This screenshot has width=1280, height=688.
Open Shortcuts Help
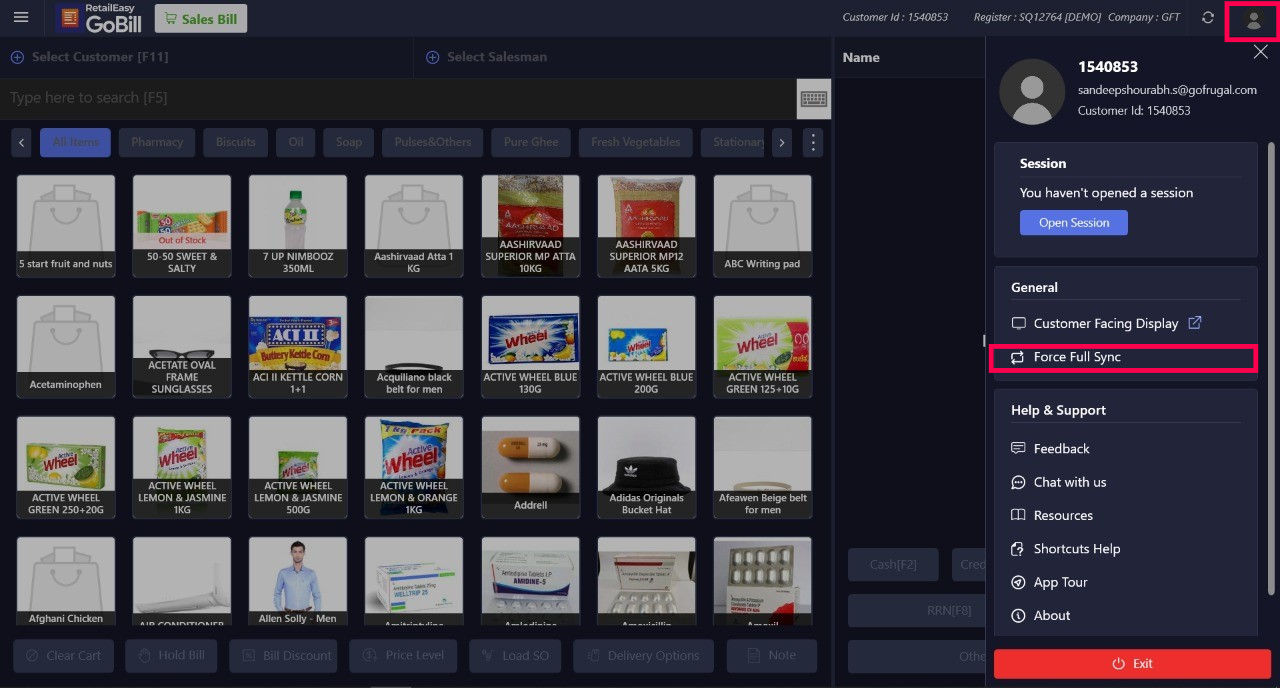pos(1077,549)
